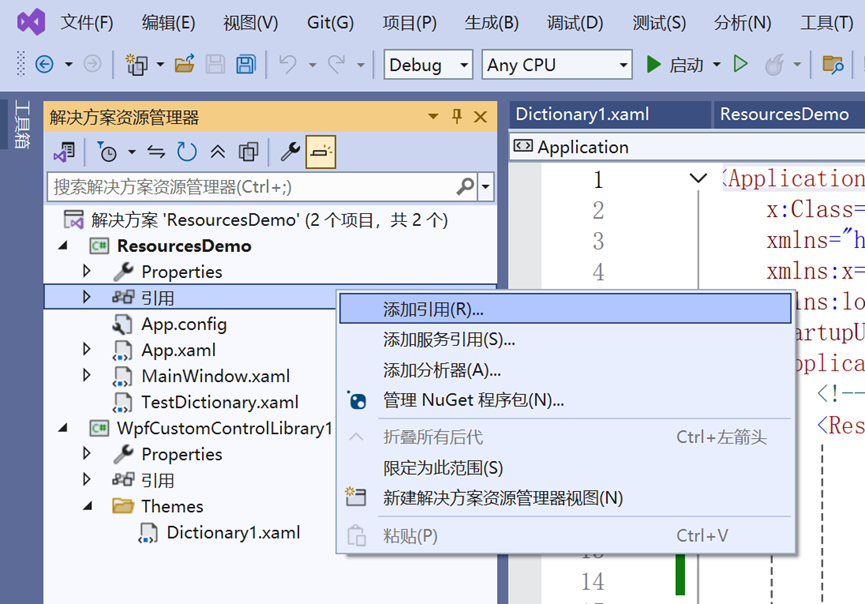Collapse the WpfCustomControlLibrary1 project
The width and height of the screenshot is (865, 604).
tap(63, 427)
